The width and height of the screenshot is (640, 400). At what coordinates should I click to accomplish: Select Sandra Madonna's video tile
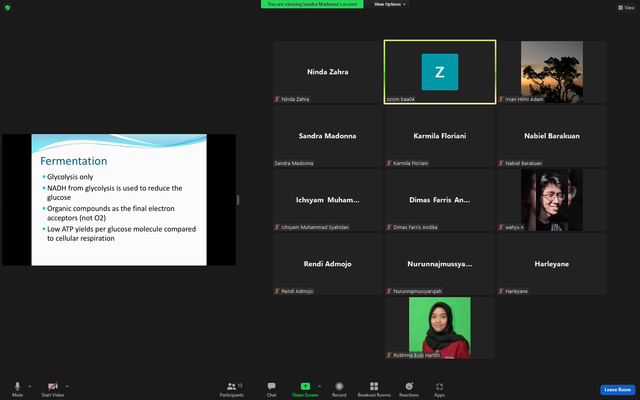tap(327, 136)
